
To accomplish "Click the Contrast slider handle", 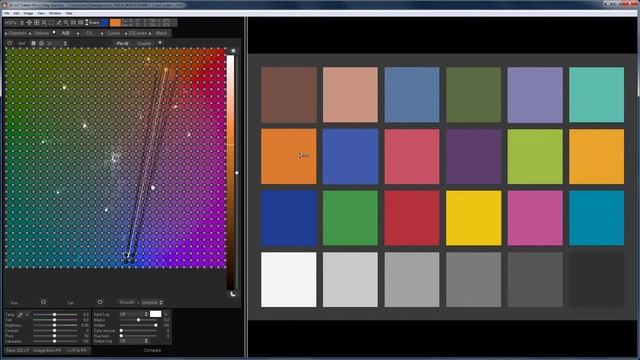I will 54,331.
